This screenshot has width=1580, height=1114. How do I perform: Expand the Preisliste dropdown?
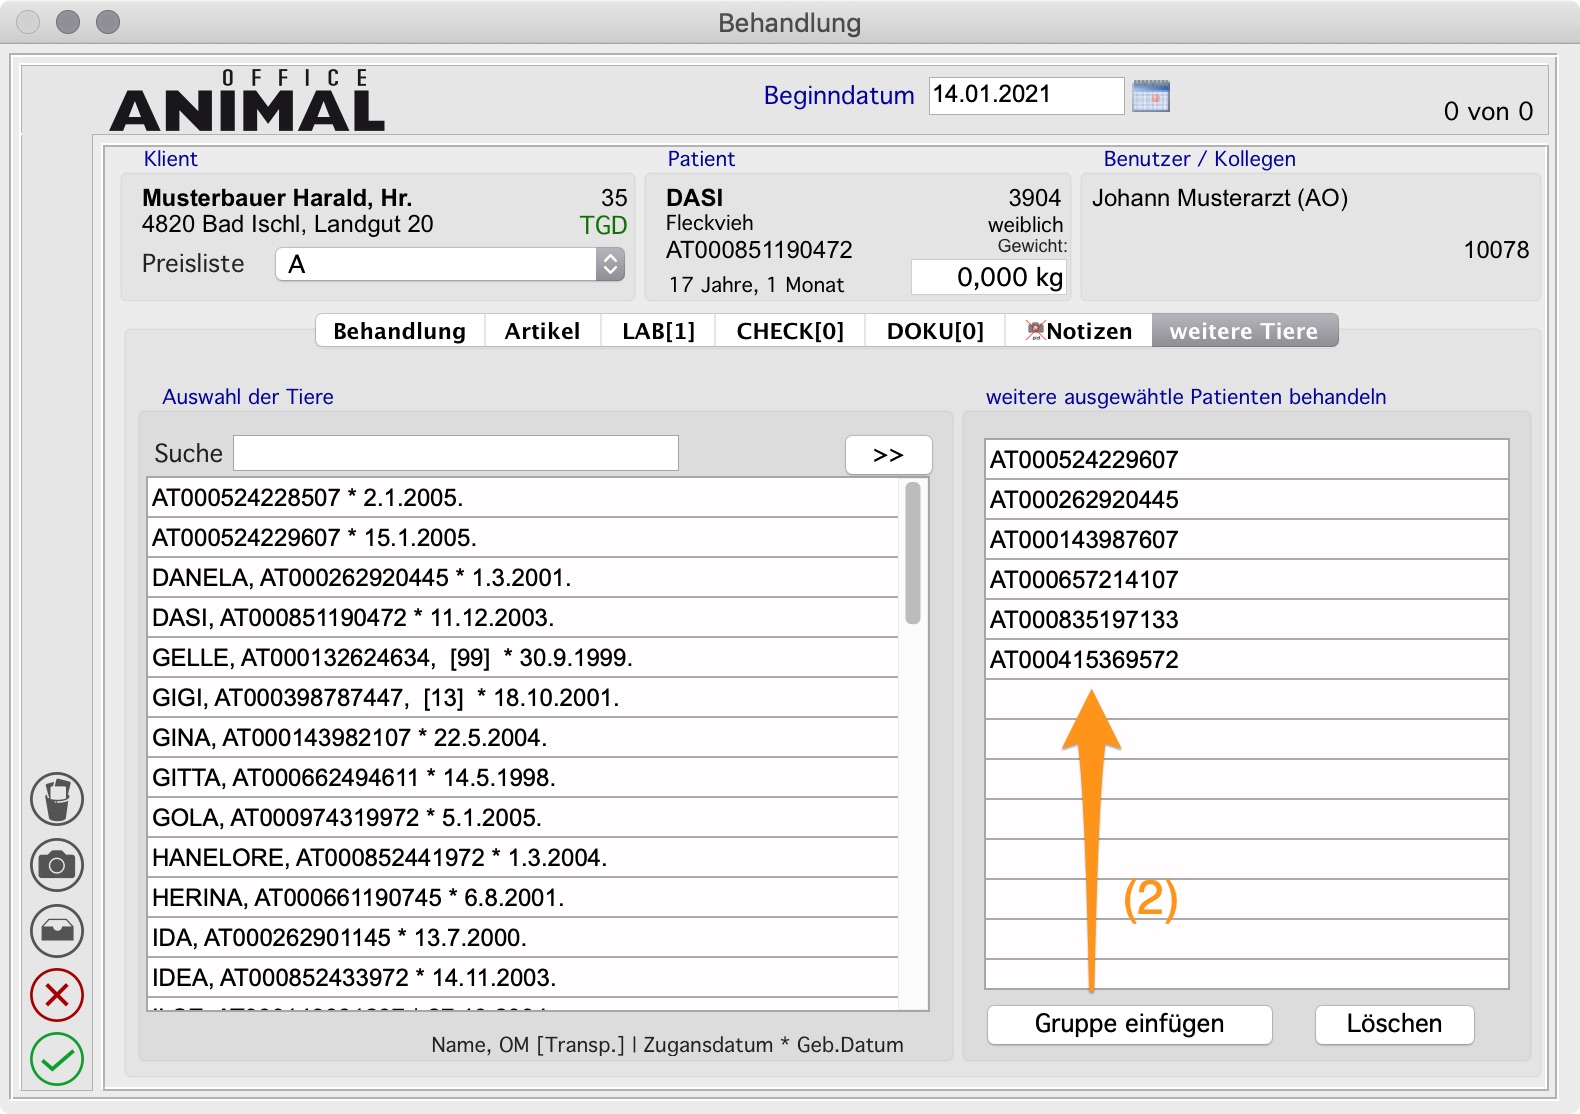(x=609, y=264)
